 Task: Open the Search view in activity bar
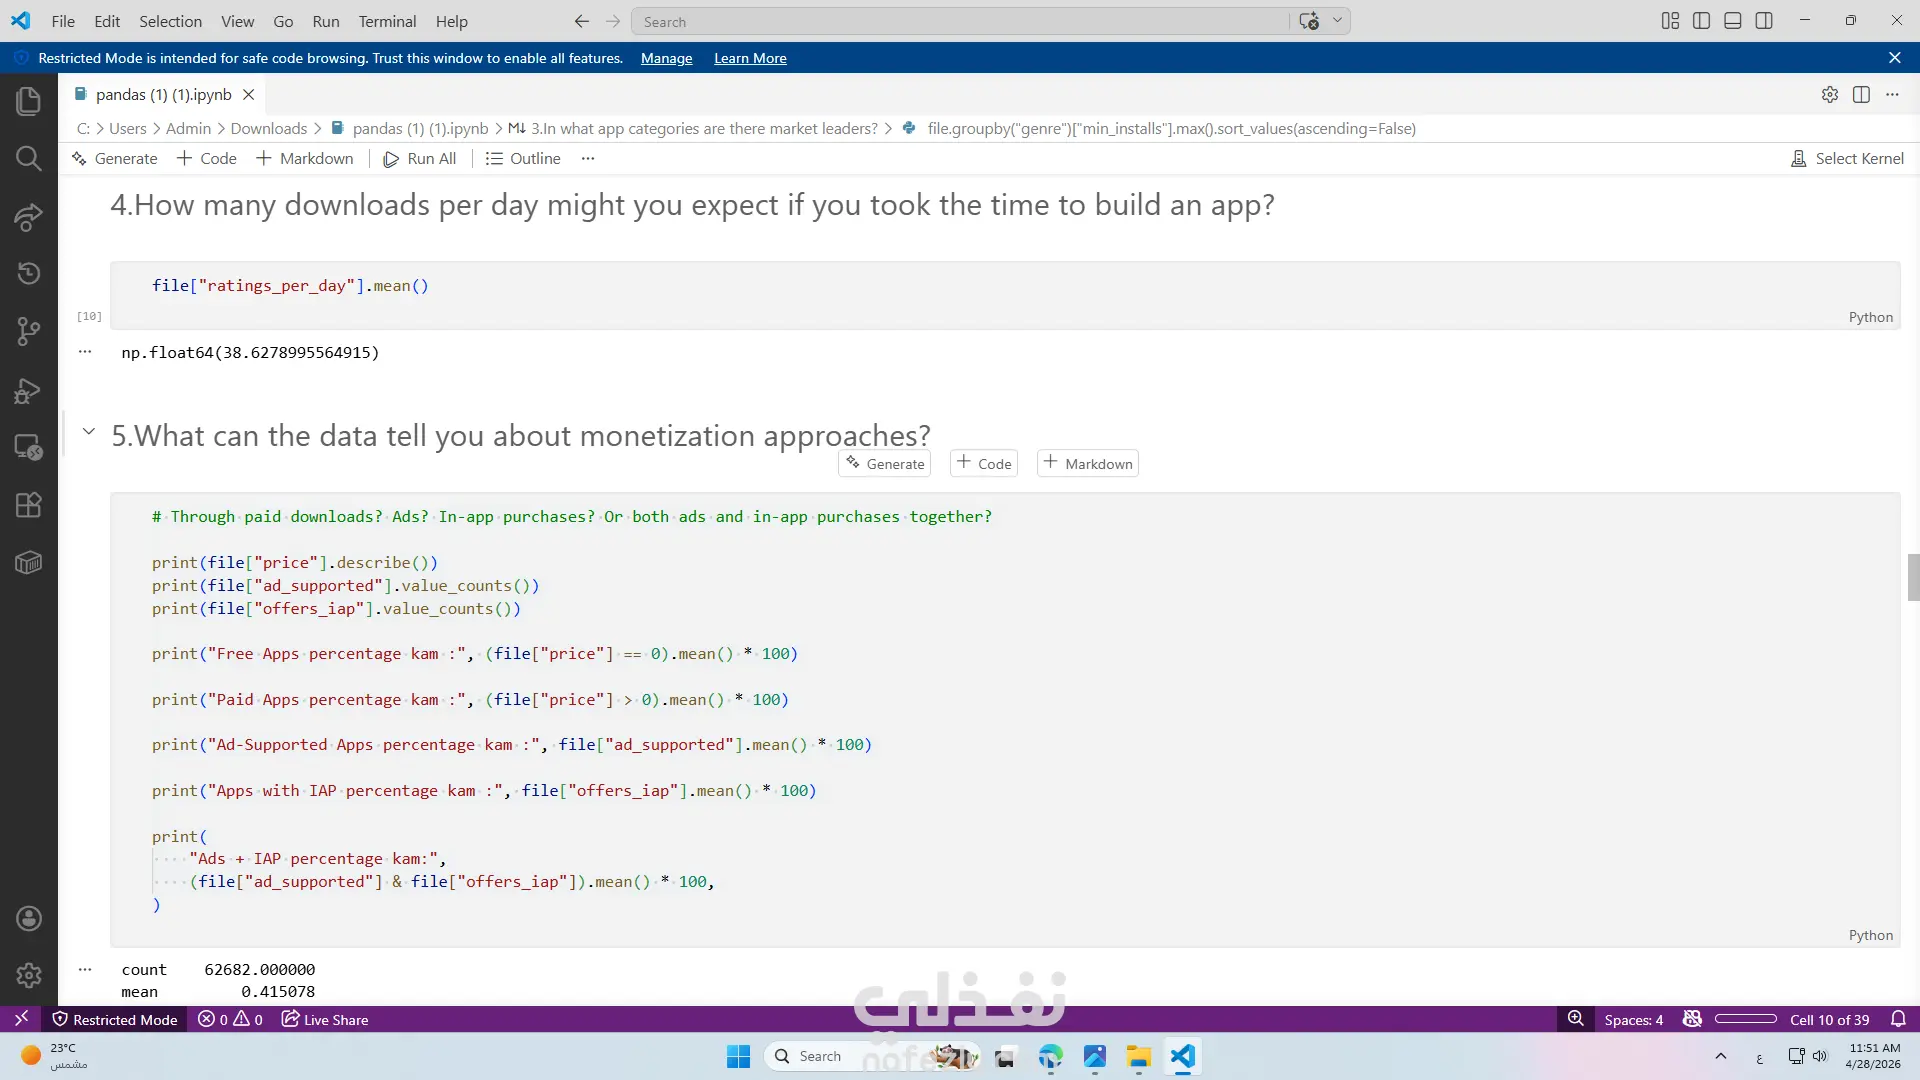pos(28,158)
